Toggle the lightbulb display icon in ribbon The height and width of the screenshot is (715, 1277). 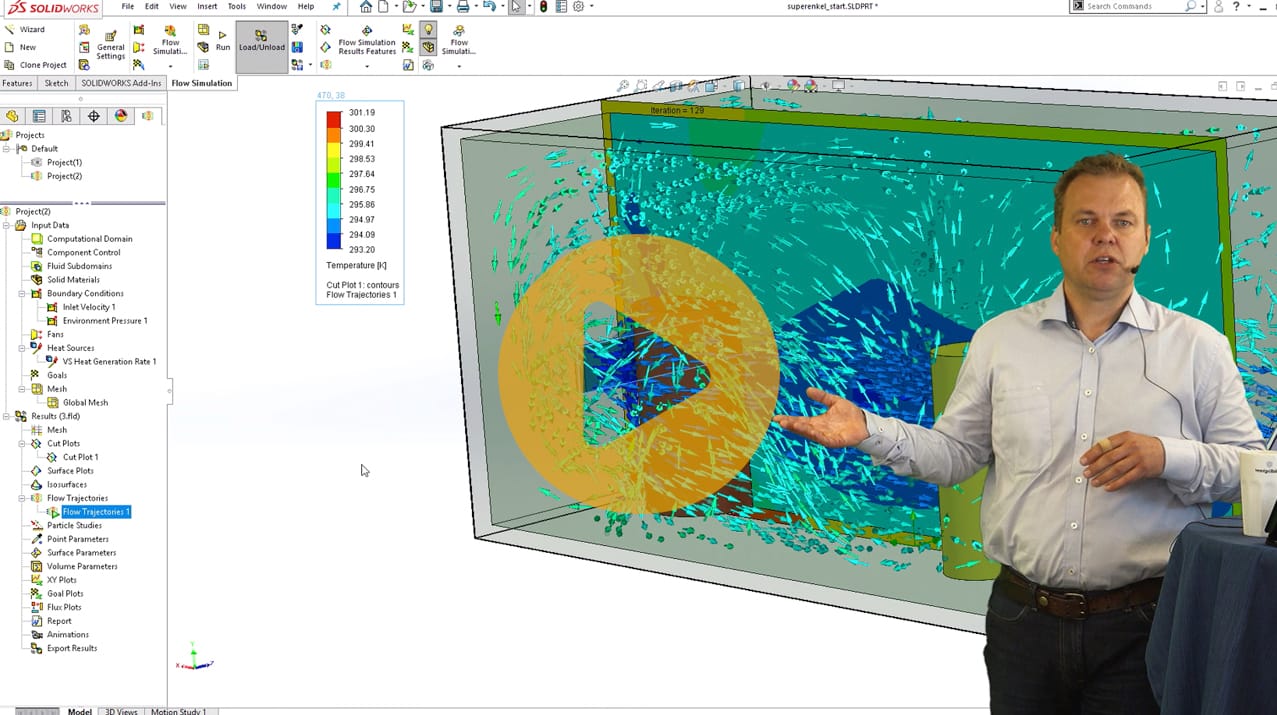coord(428,30)
